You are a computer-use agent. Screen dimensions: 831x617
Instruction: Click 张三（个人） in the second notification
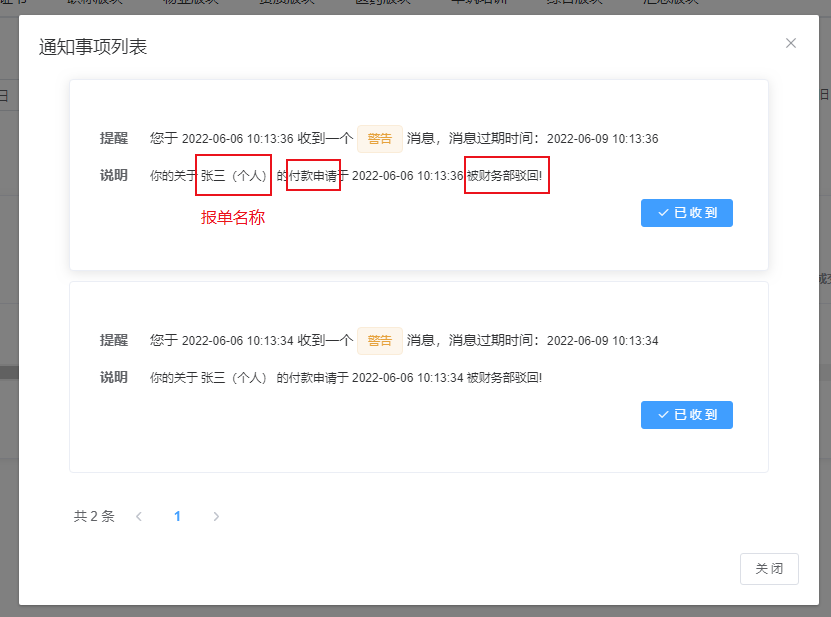coord(236,378)
